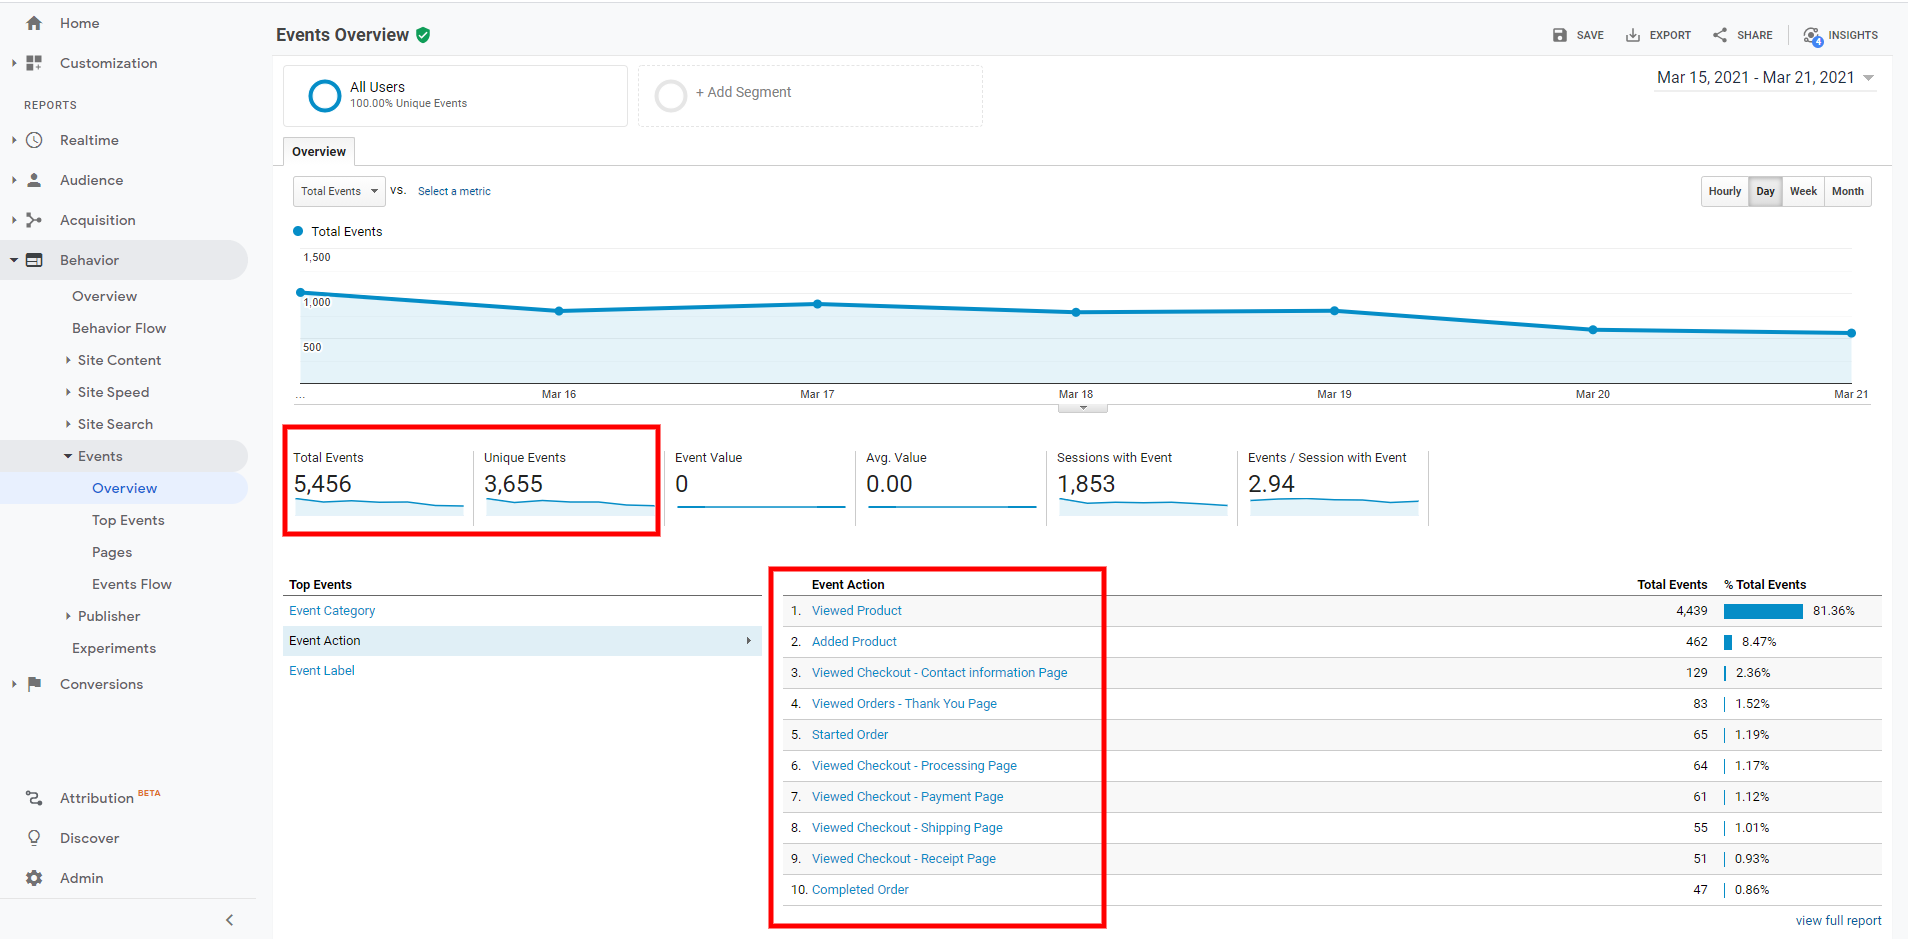Screen dimensions: 1908x939
Task: Expand the Site Content submenu
Action: [x=68, y=360]
